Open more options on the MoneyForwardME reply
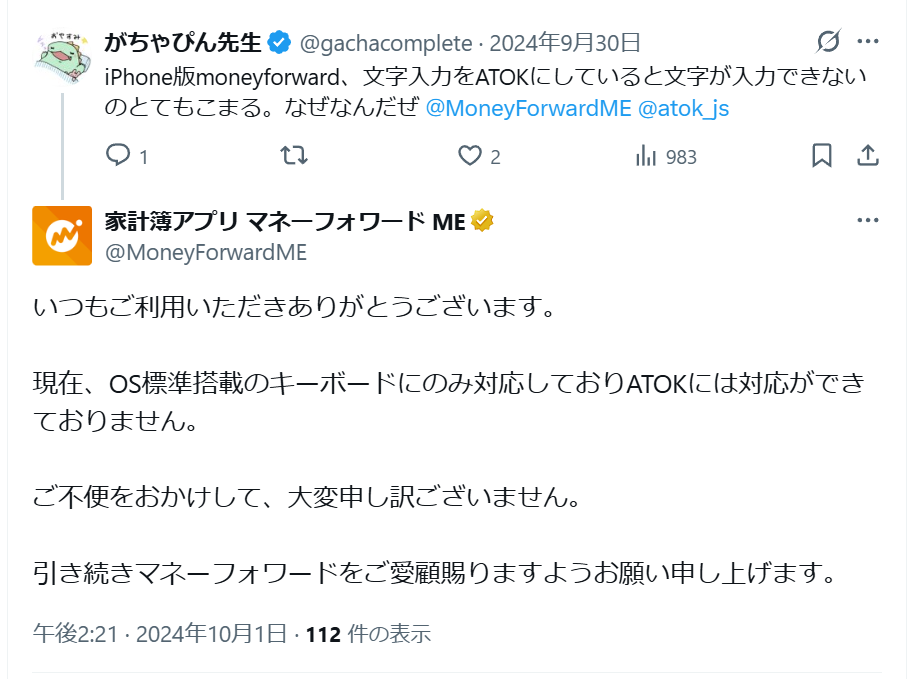 click(868, 221)
